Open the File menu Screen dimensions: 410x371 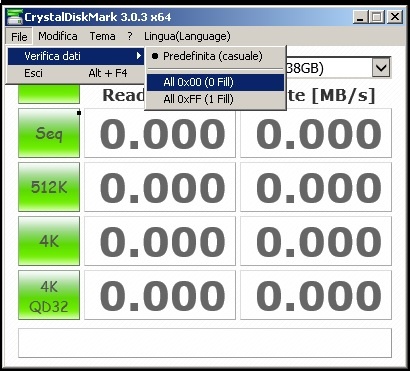19,36
